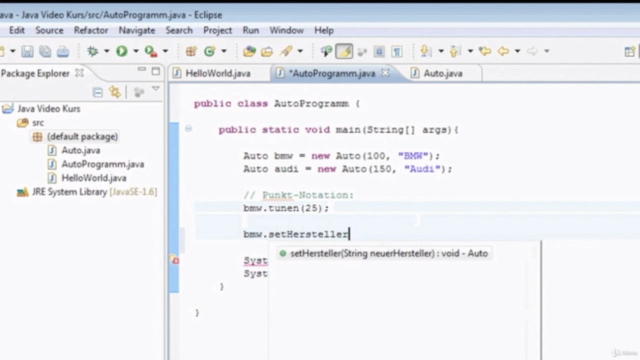This screenshot has width=640, height=360.
Task: Choose setHersteller autocomplete proposal
Action: pyautogui.click(x=384, y=253)
